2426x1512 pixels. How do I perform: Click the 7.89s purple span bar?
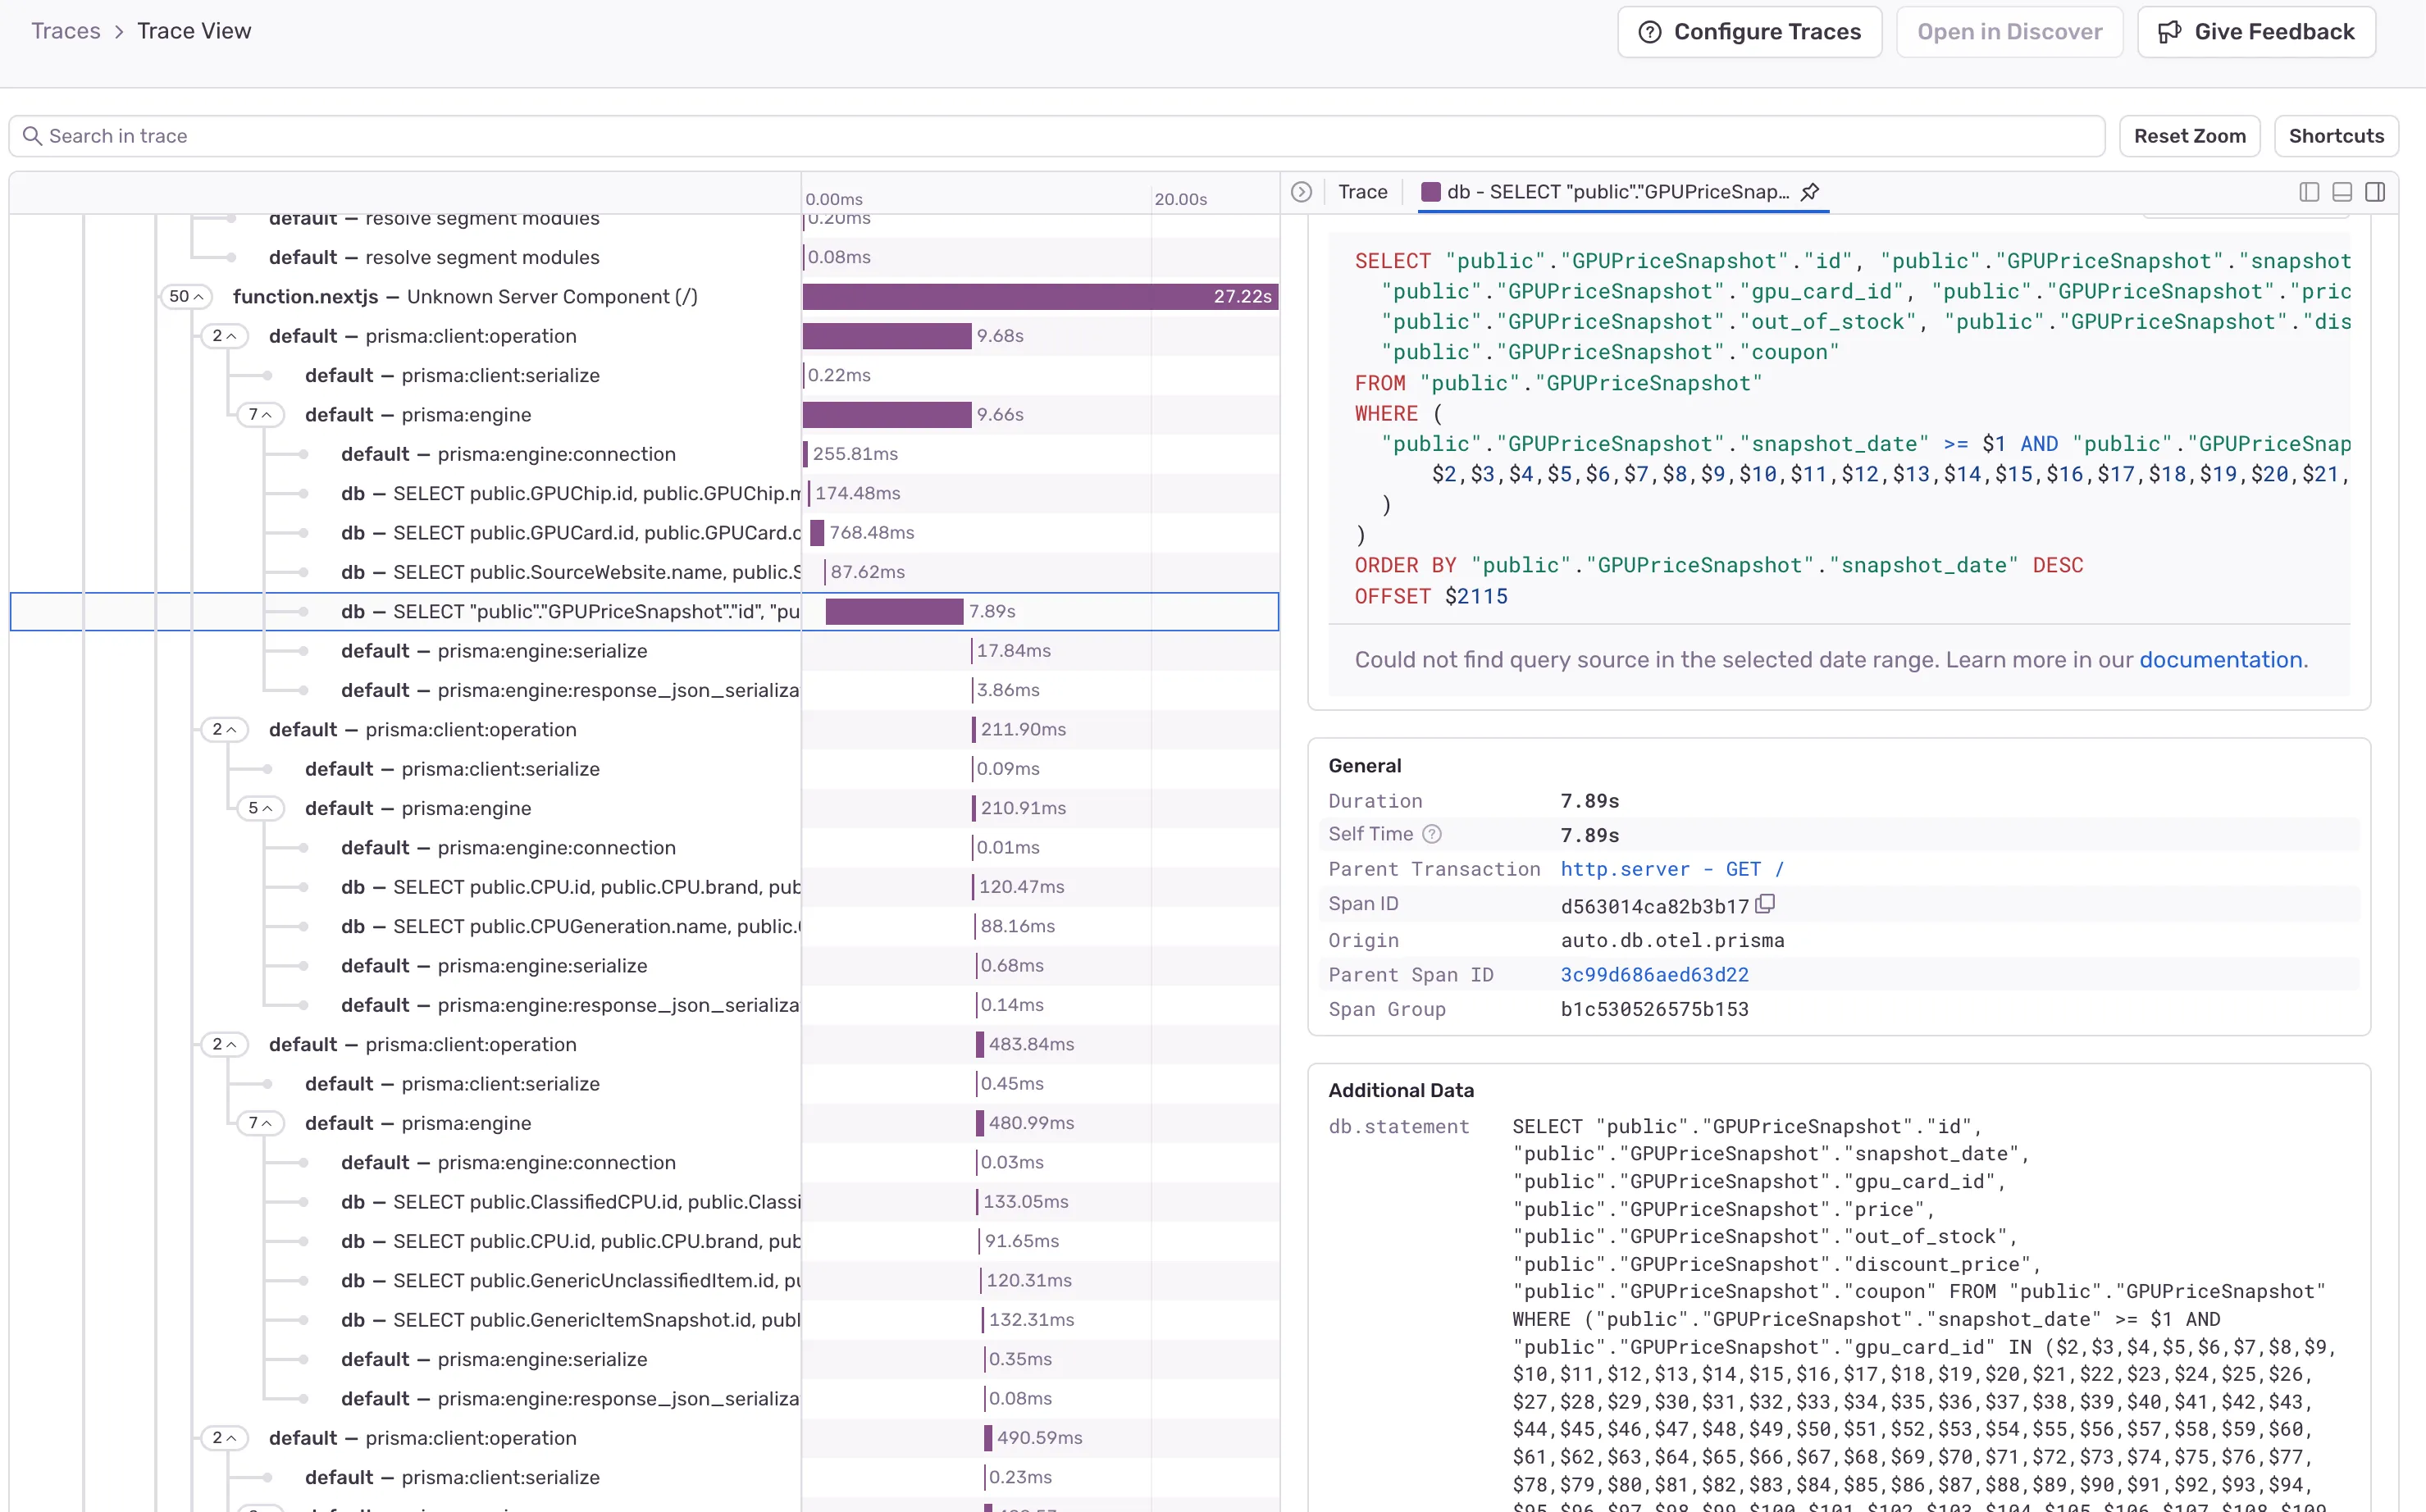pyautogui.click(x=893, y=611)
